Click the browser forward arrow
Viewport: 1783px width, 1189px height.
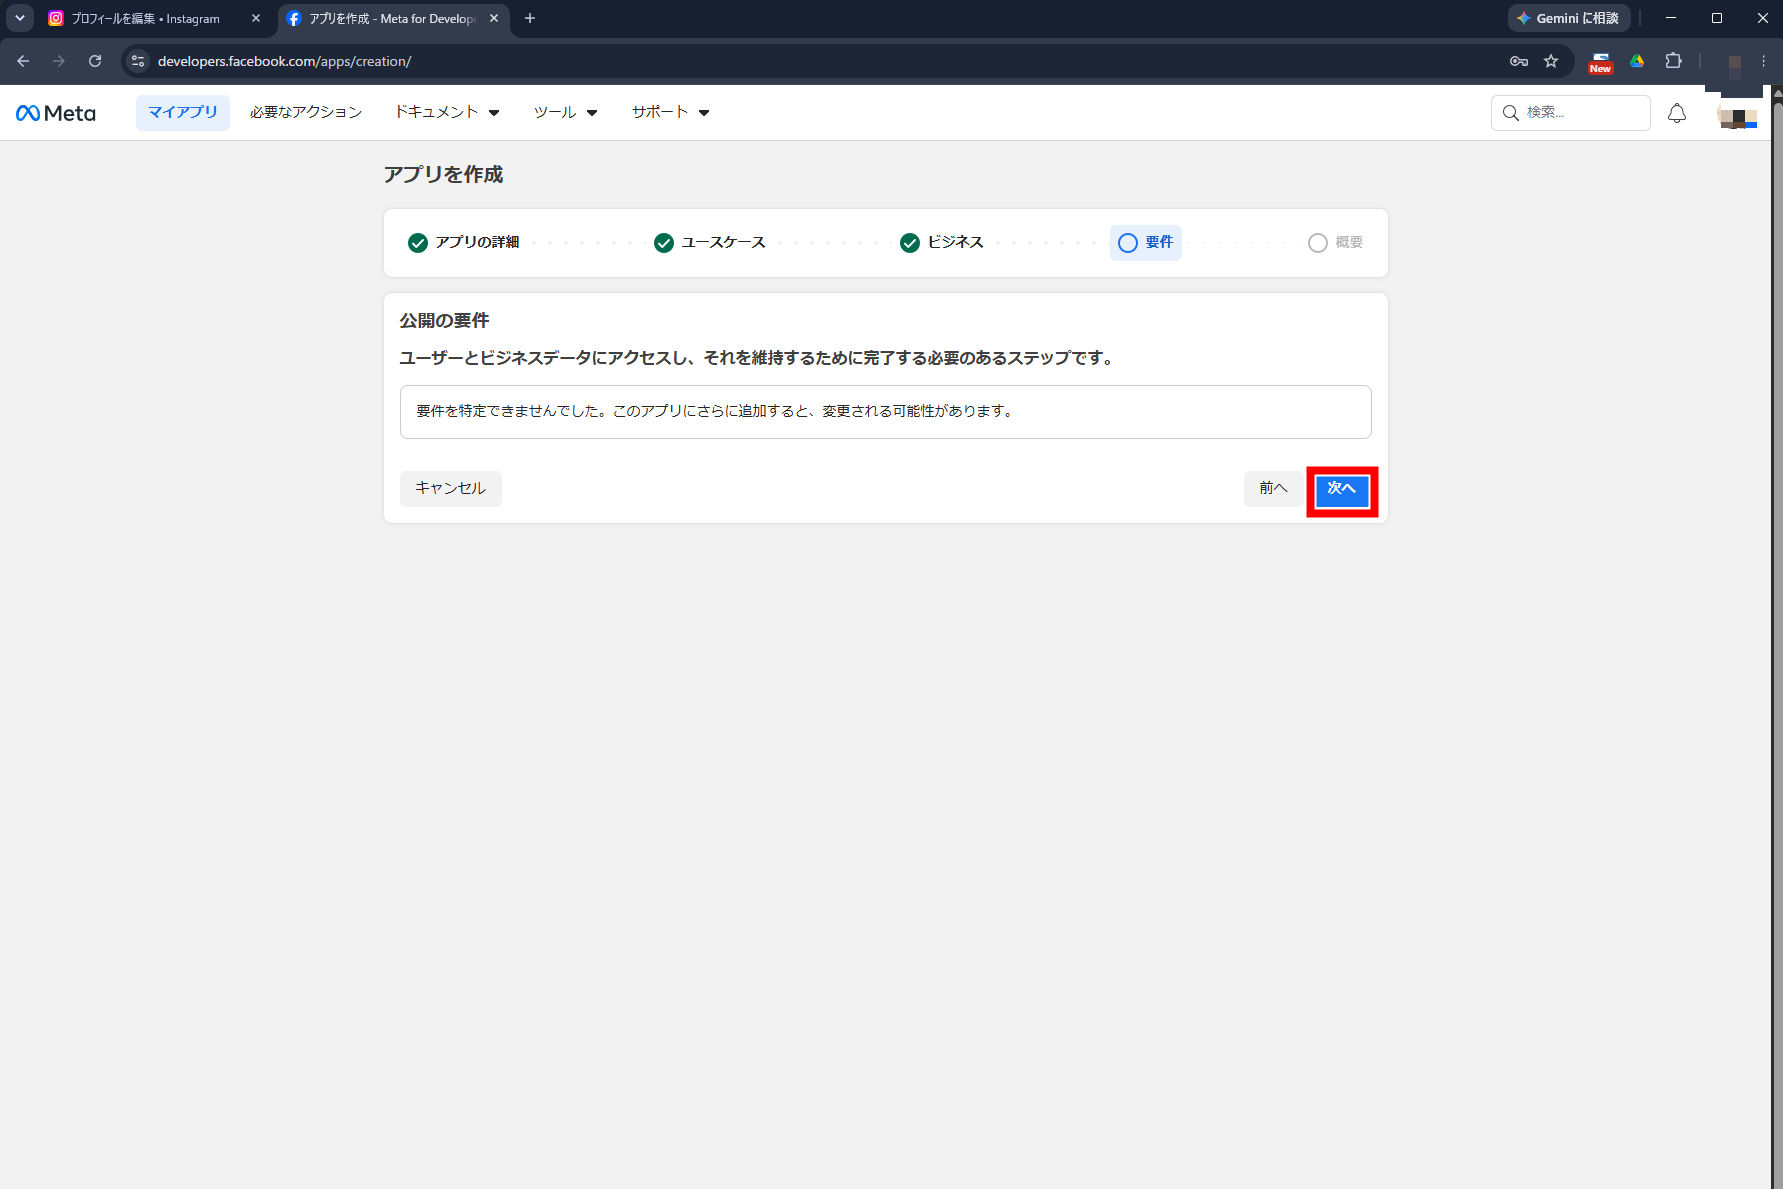(x=59, y=61)
